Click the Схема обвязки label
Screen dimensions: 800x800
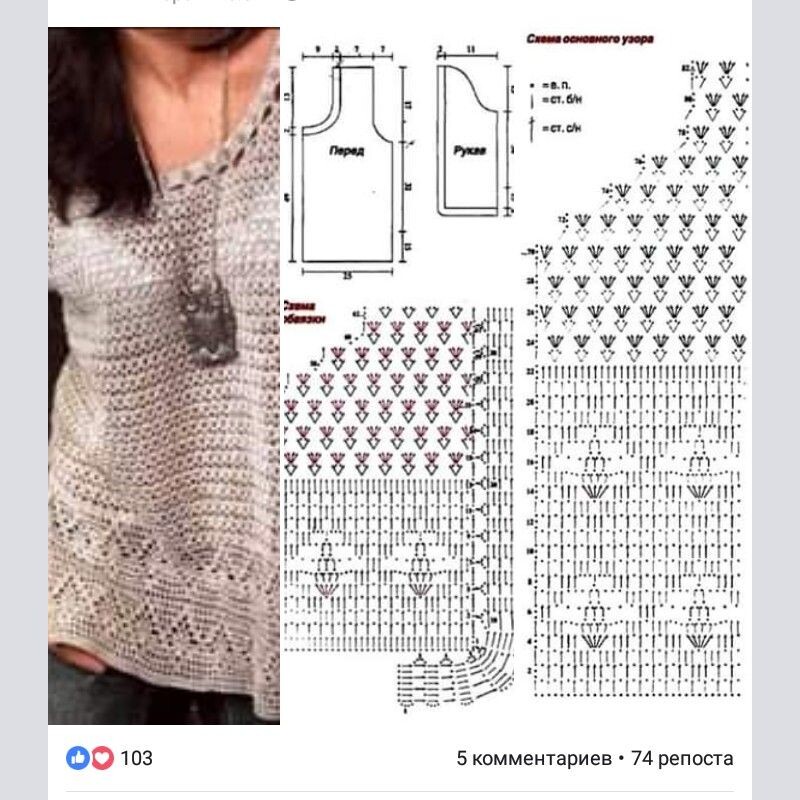tap(304, 312)
